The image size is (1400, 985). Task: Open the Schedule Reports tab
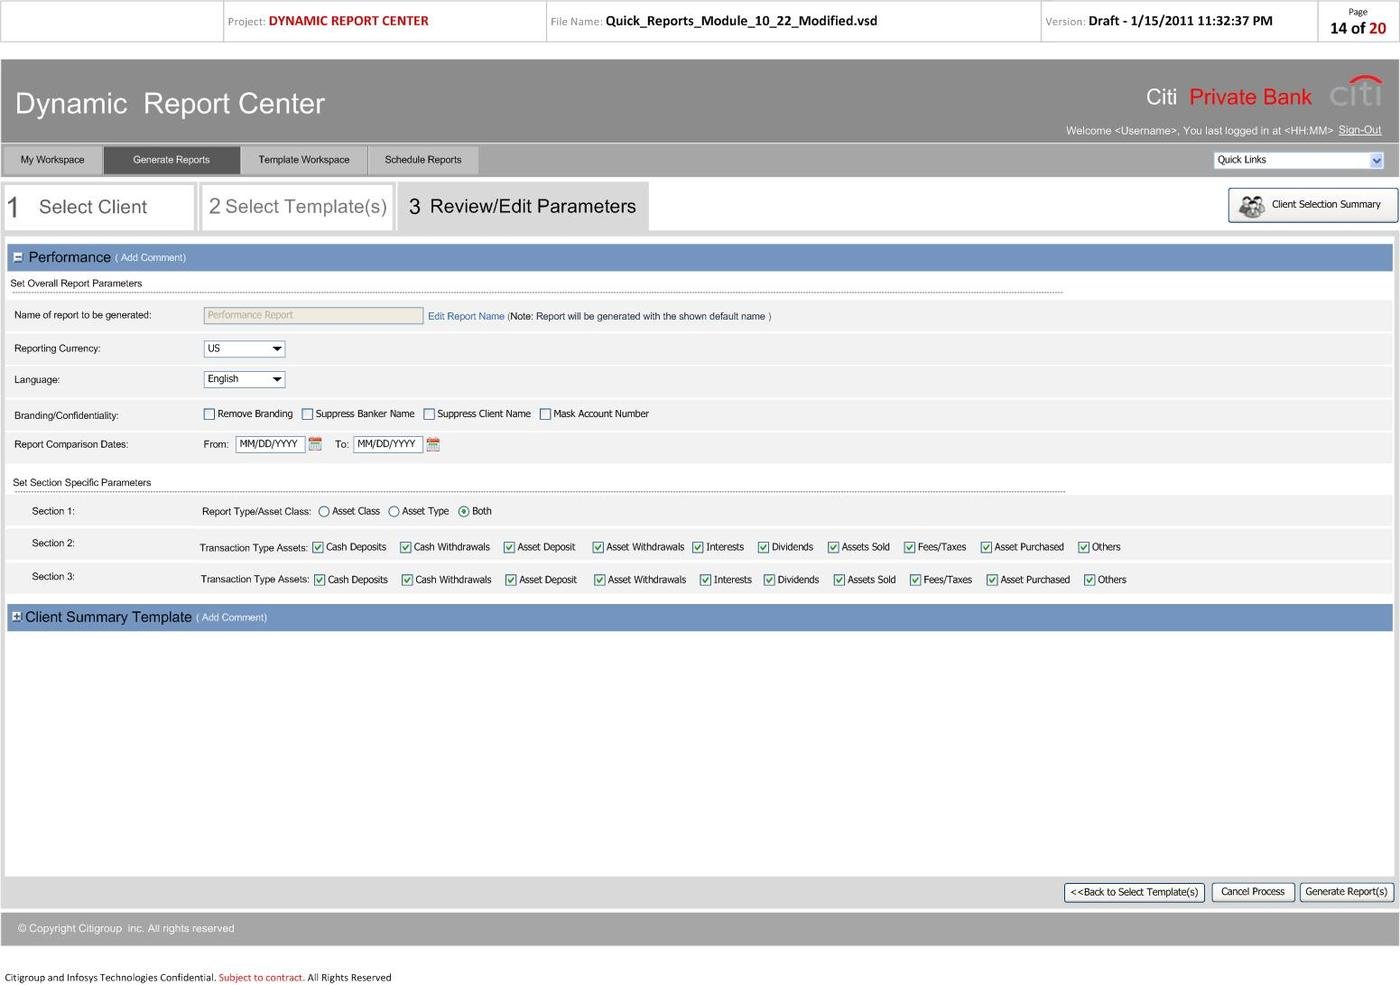pos(423,159)
